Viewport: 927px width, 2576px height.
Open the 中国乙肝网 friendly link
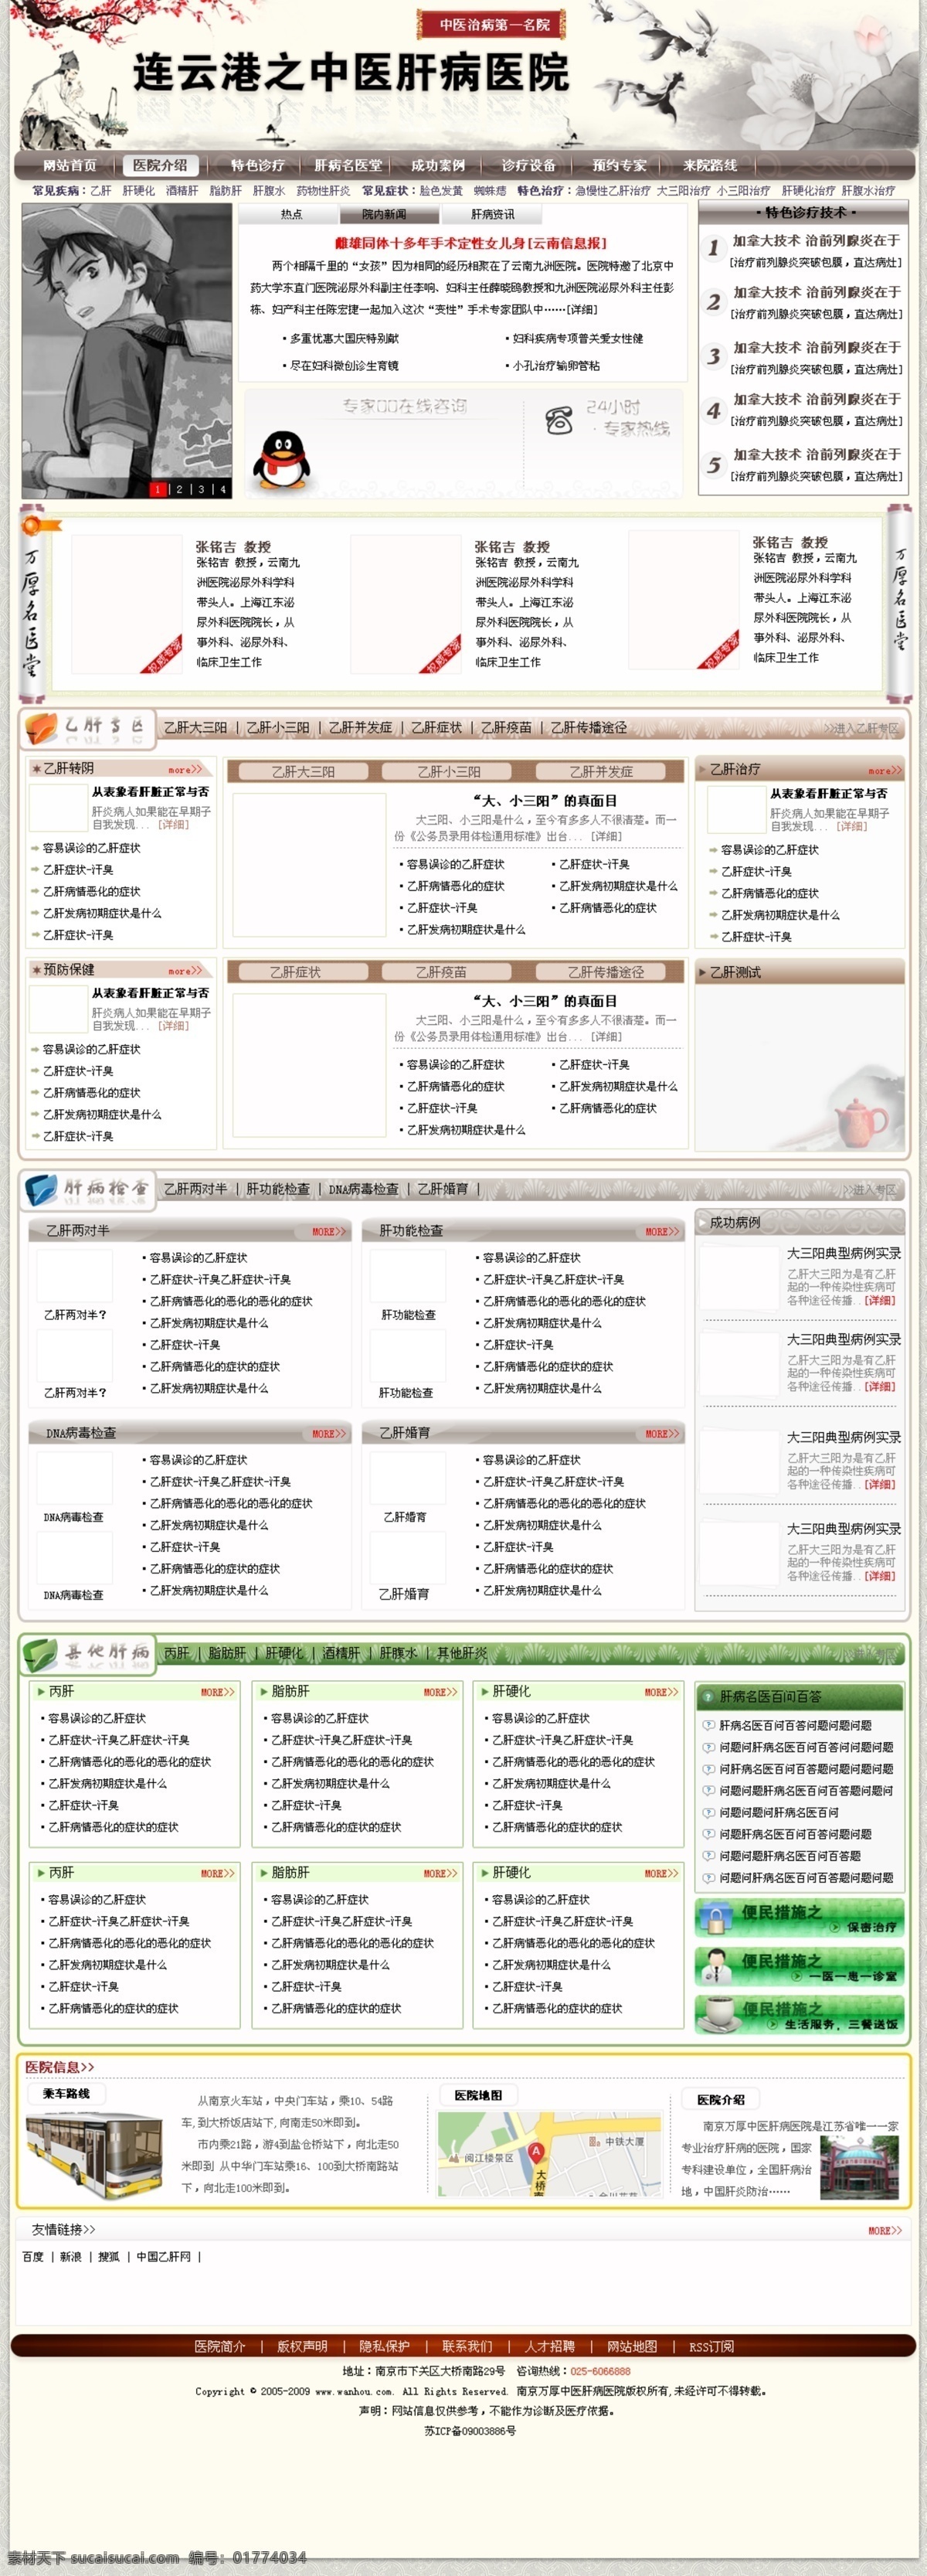(x=163, y=2256)
